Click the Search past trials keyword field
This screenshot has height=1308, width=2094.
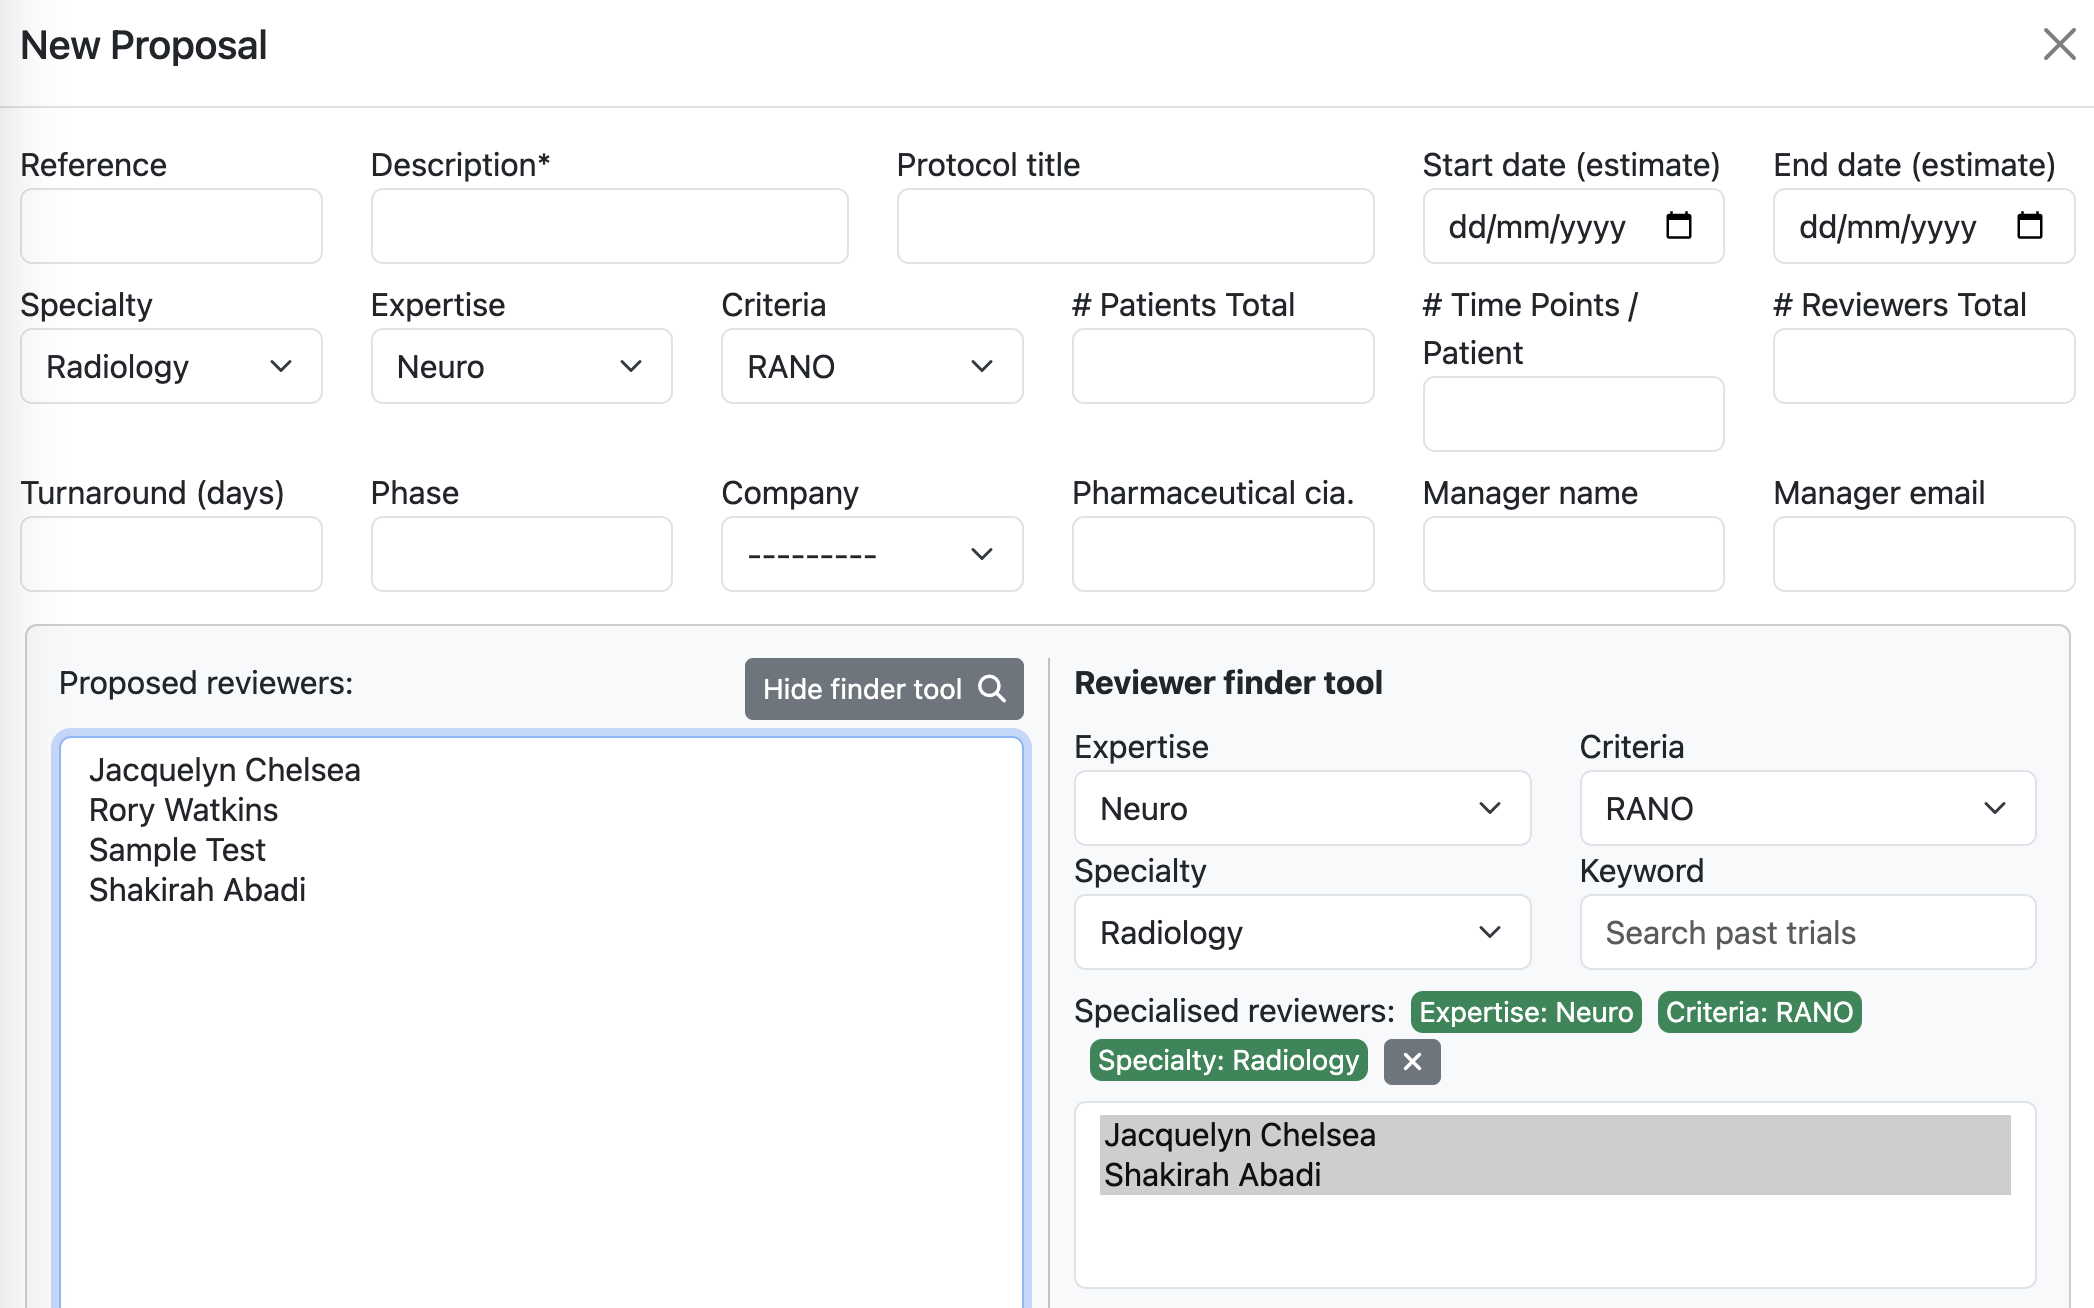pos(1807,932)
